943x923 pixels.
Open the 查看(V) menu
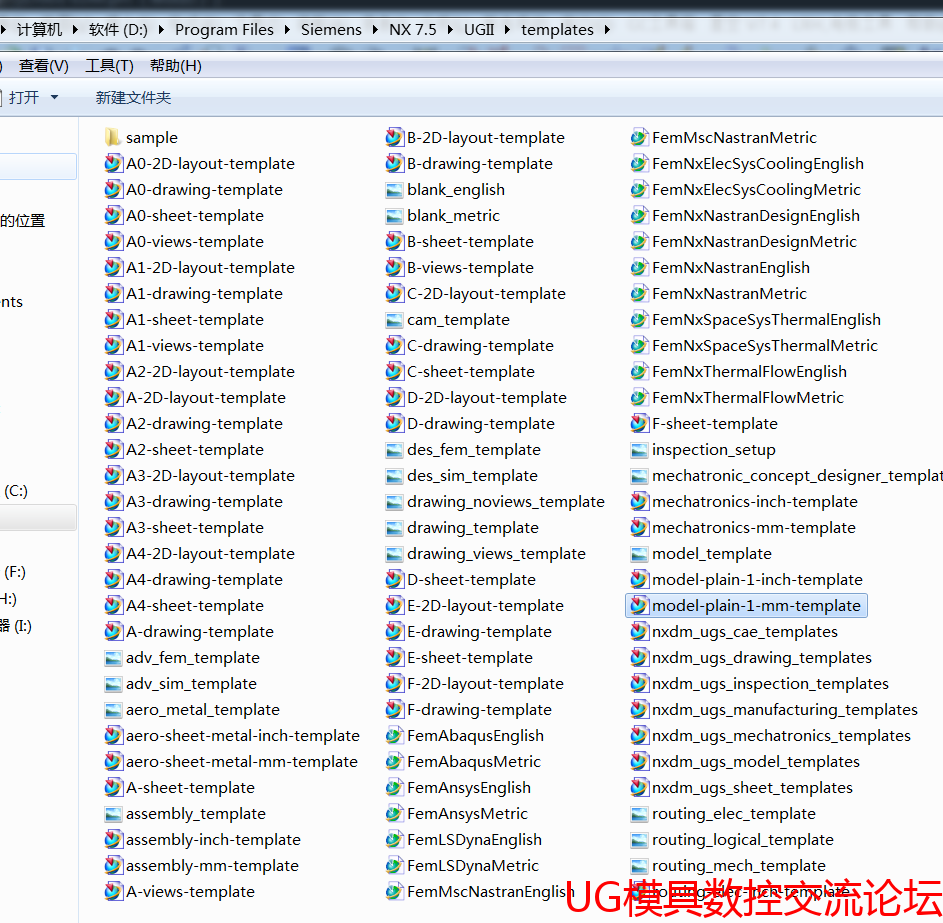click(x=44, y=66)
